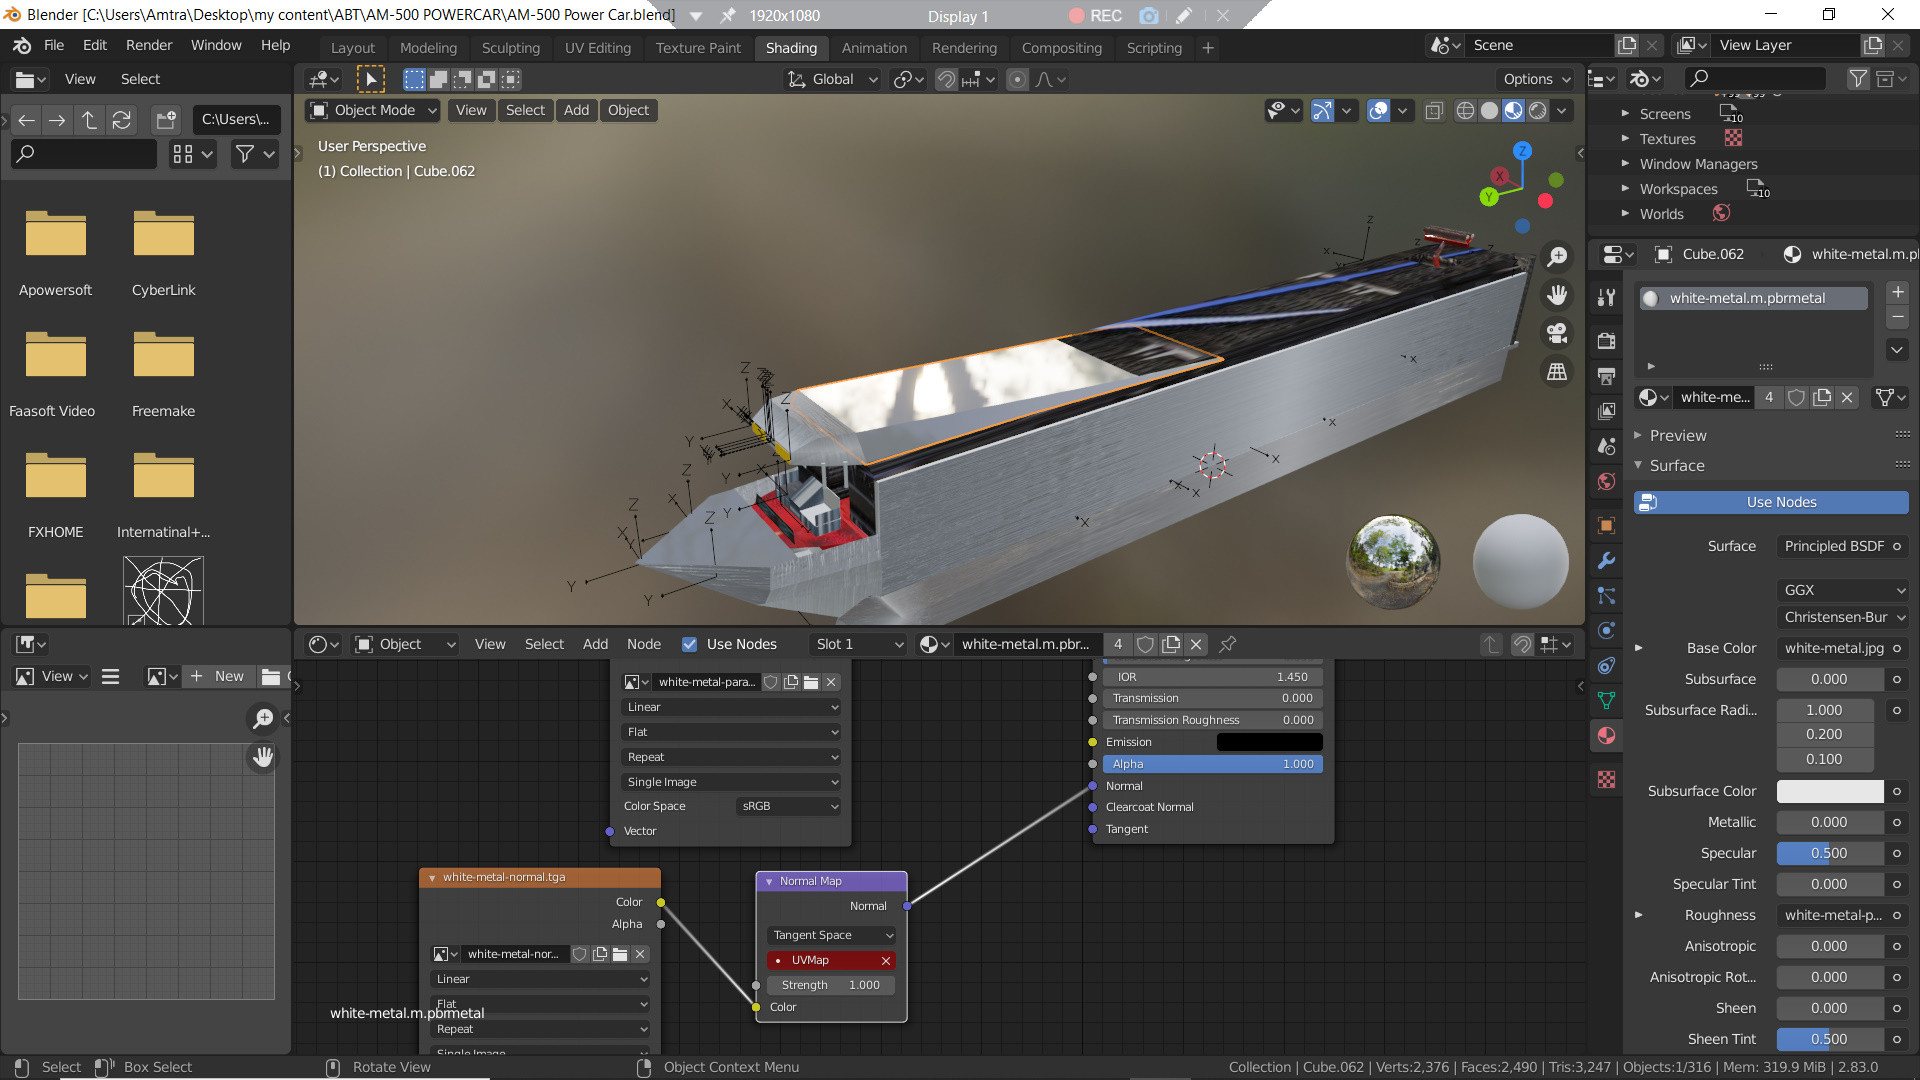Screen dimensions: 1920x1080
Task: Open the Output properties tab
Action: click(x=1607, y=376)
